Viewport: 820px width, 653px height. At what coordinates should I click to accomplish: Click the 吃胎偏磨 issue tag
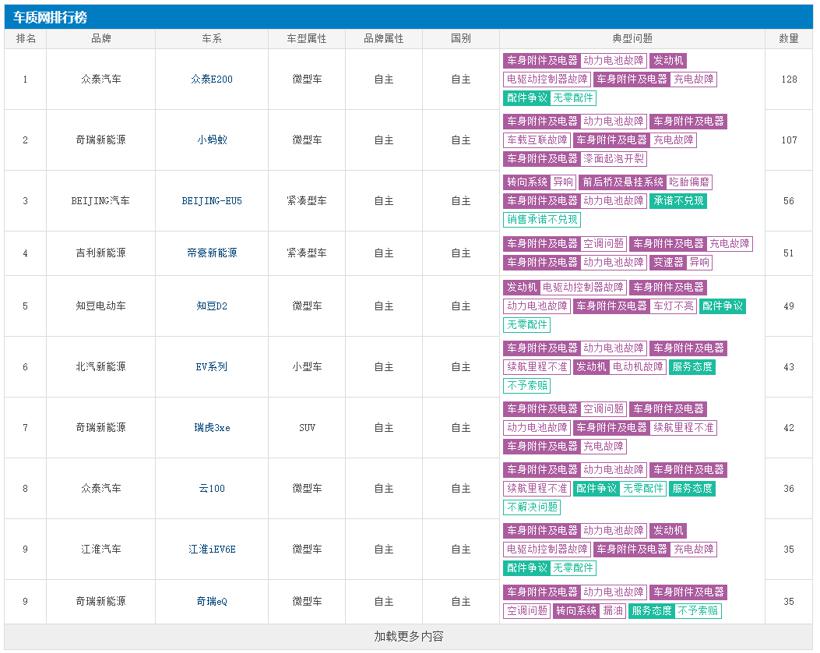691,182
